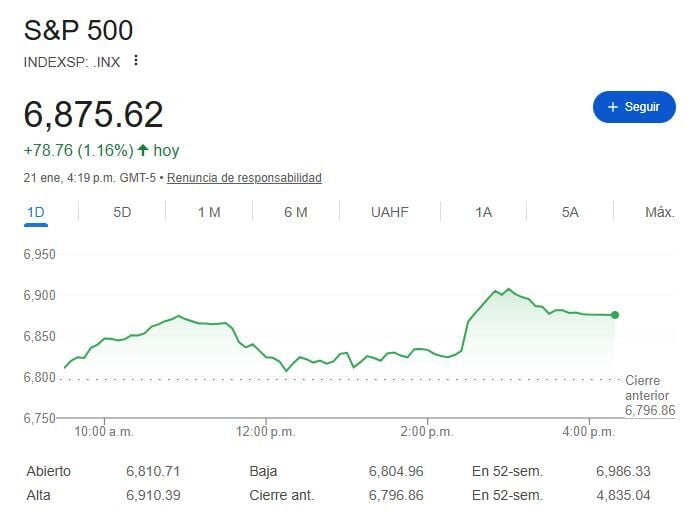The height and width of the screenshot is (525, 696).
Task: Click the green endpoint dot on chart
Action: click(x=615, y=315)
